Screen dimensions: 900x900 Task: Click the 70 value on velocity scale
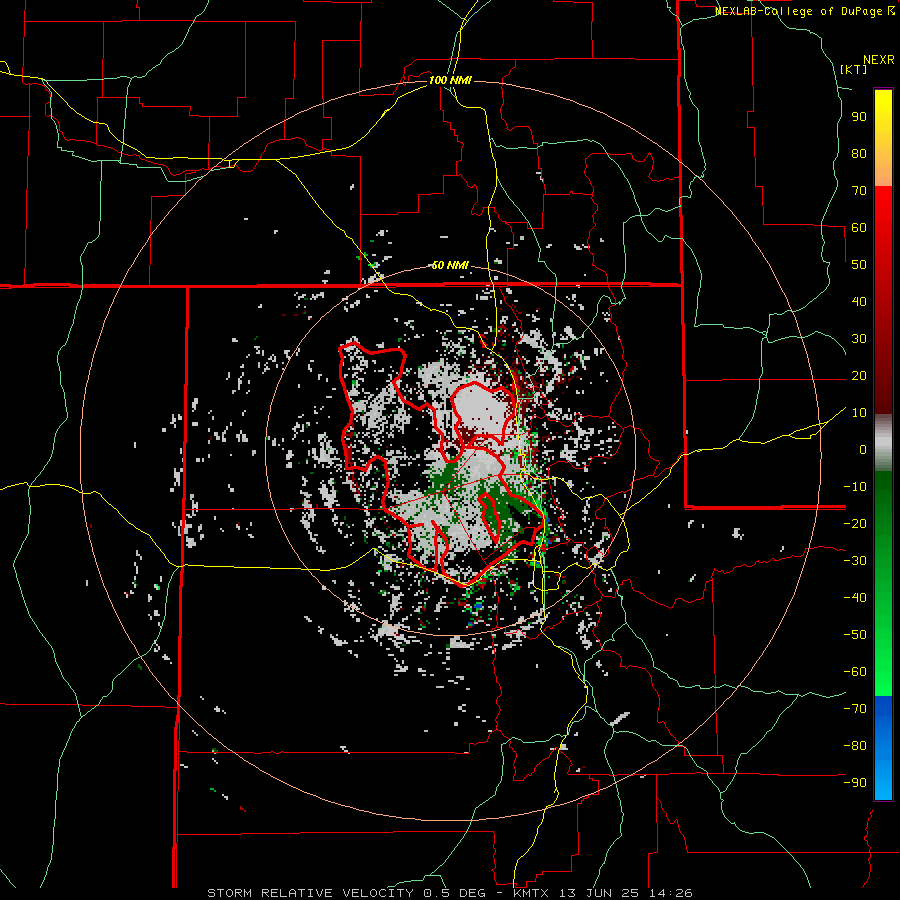859,191
